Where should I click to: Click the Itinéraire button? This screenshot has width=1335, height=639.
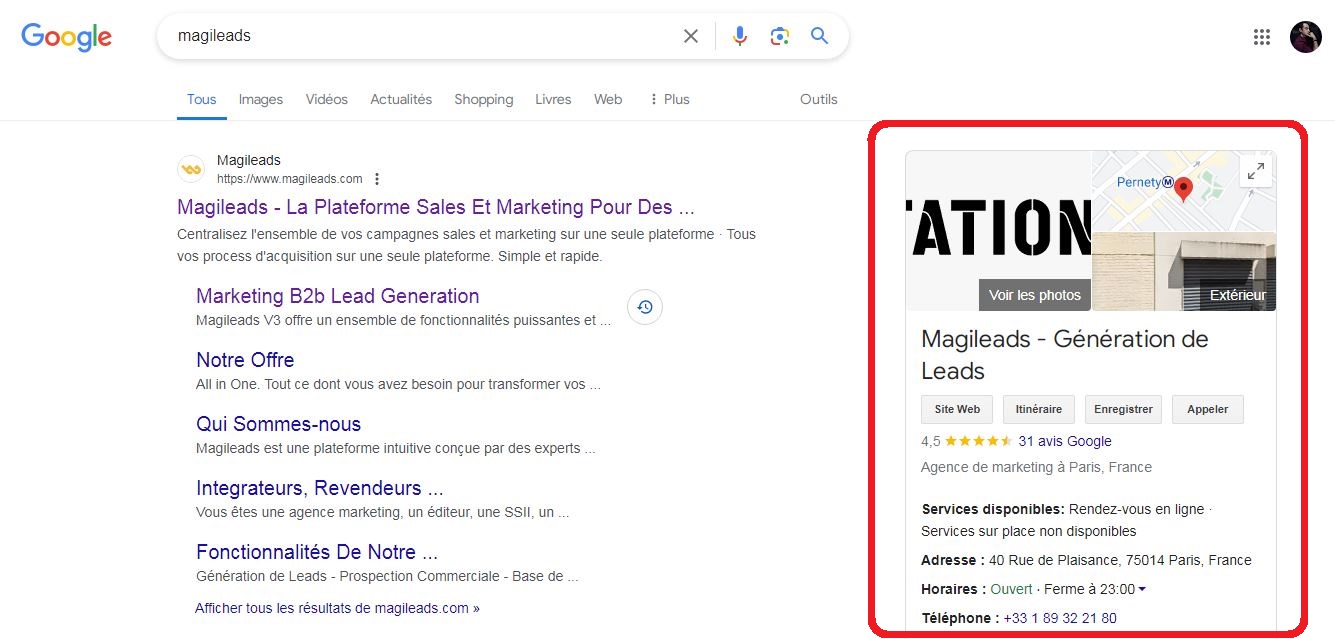pyautogui.click(x=1039, y=409)
